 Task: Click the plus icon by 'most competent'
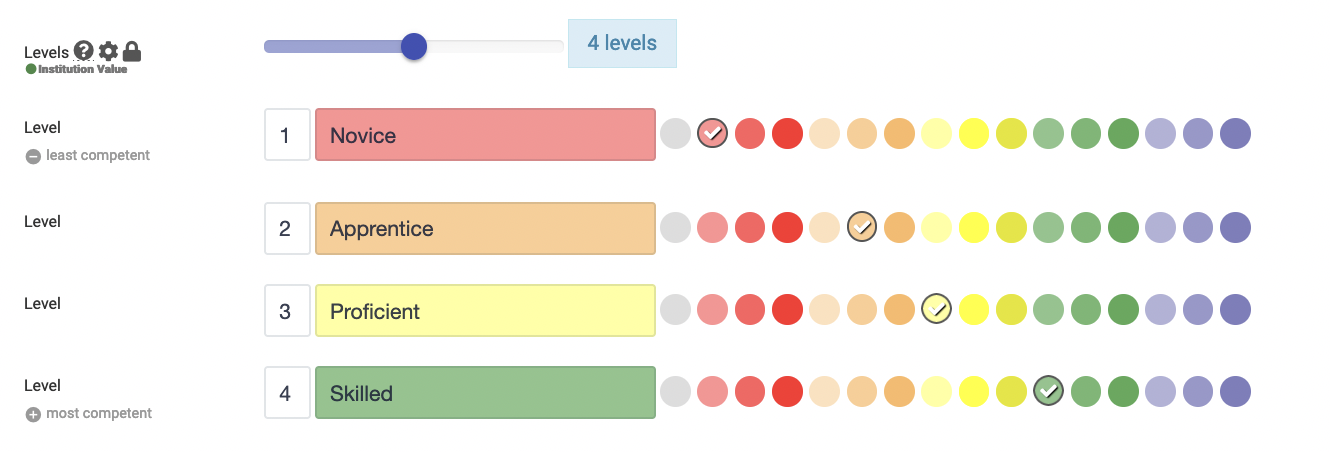33,414
